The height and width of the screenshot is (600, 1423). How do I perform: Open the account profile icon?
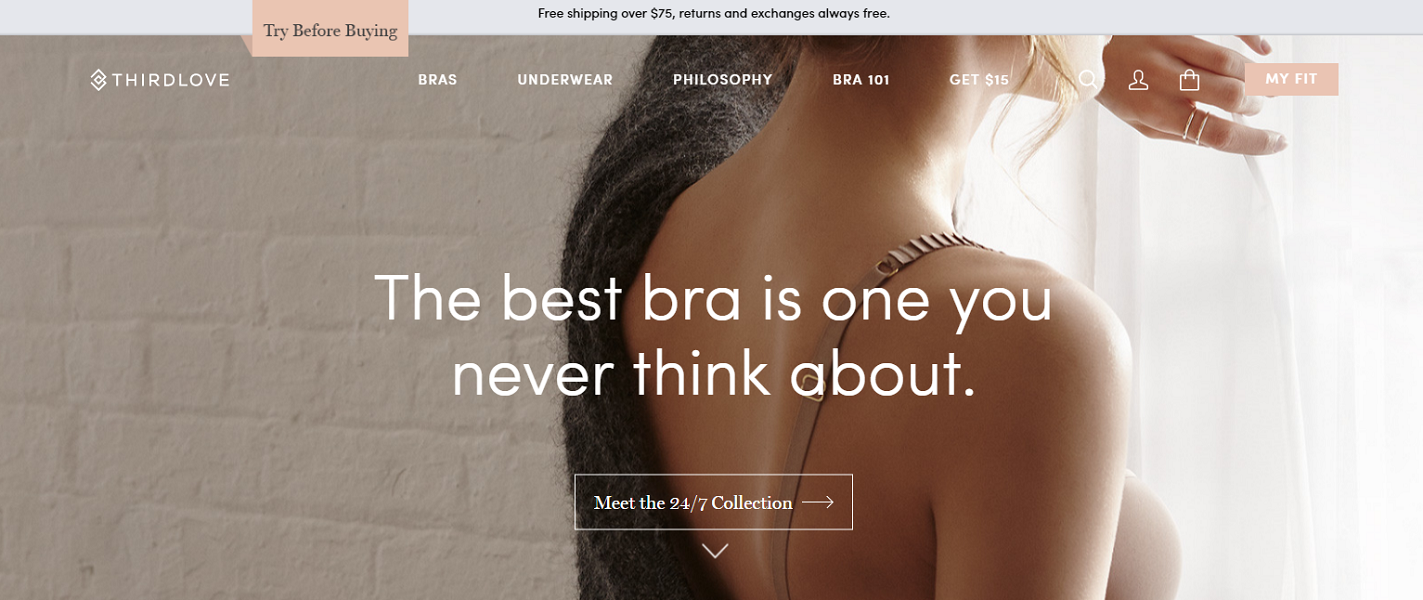1138,80
